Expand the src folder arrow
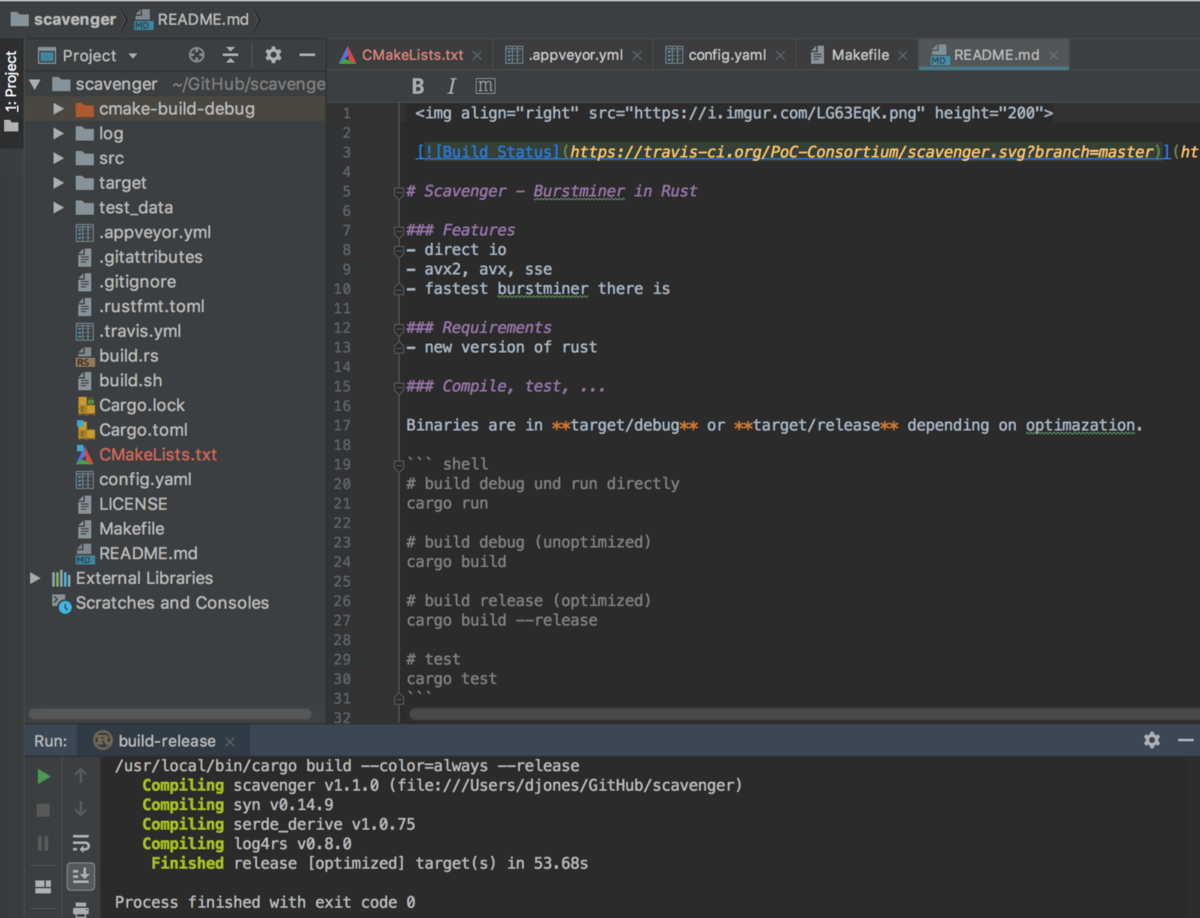This screenshot has width=1200, height=918. [59, 158]
